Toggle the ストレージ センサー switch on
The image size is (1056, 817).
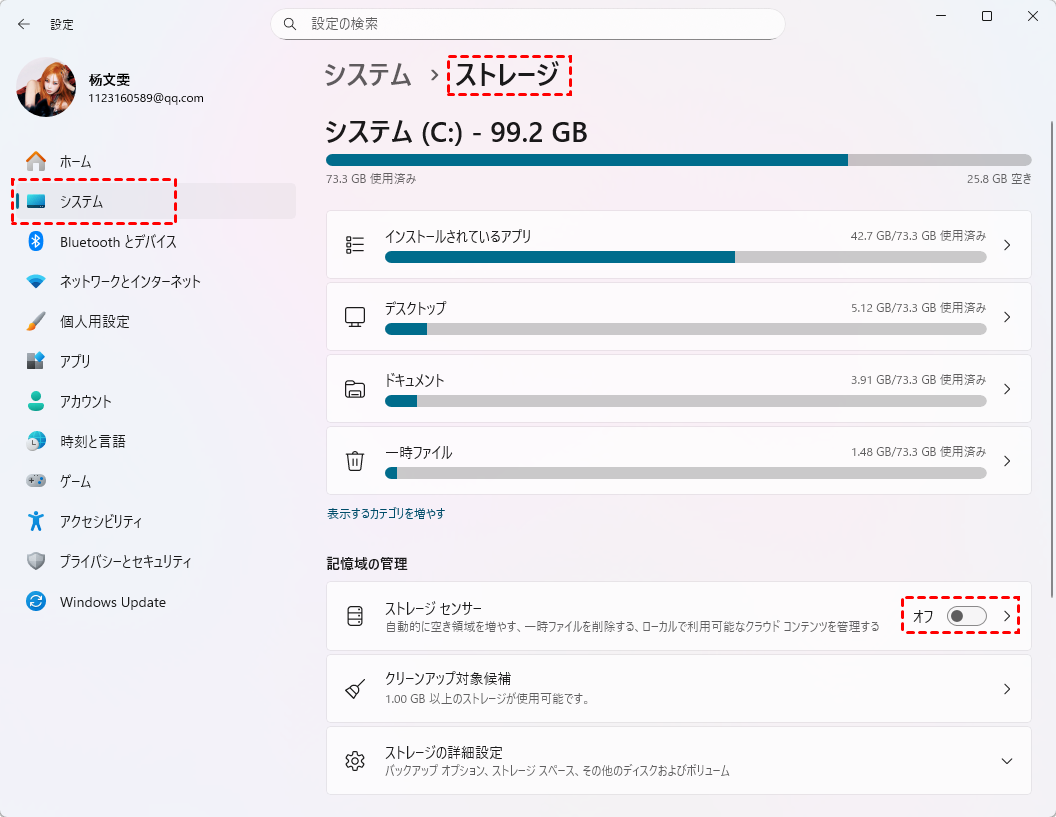pos(966,616)
